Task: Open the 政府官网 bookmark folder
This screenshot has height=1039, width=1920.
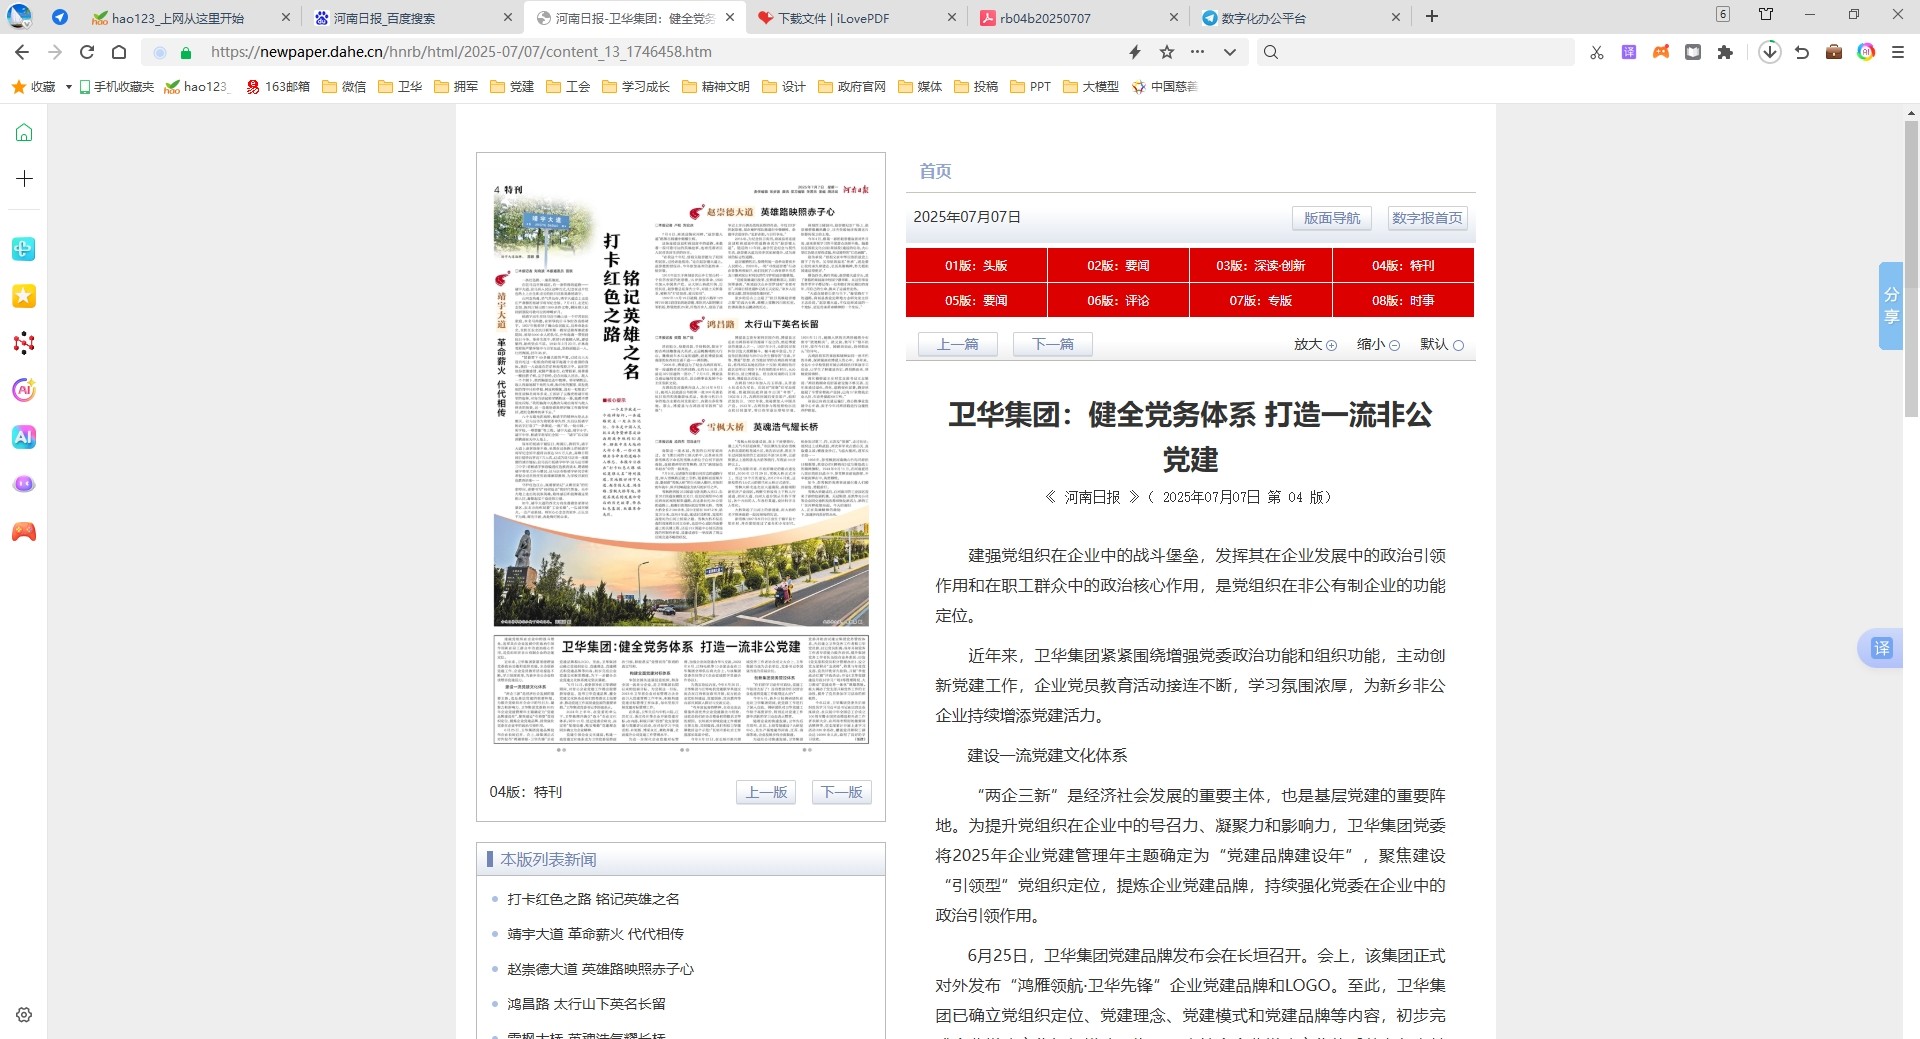Action: click(852, 87)
